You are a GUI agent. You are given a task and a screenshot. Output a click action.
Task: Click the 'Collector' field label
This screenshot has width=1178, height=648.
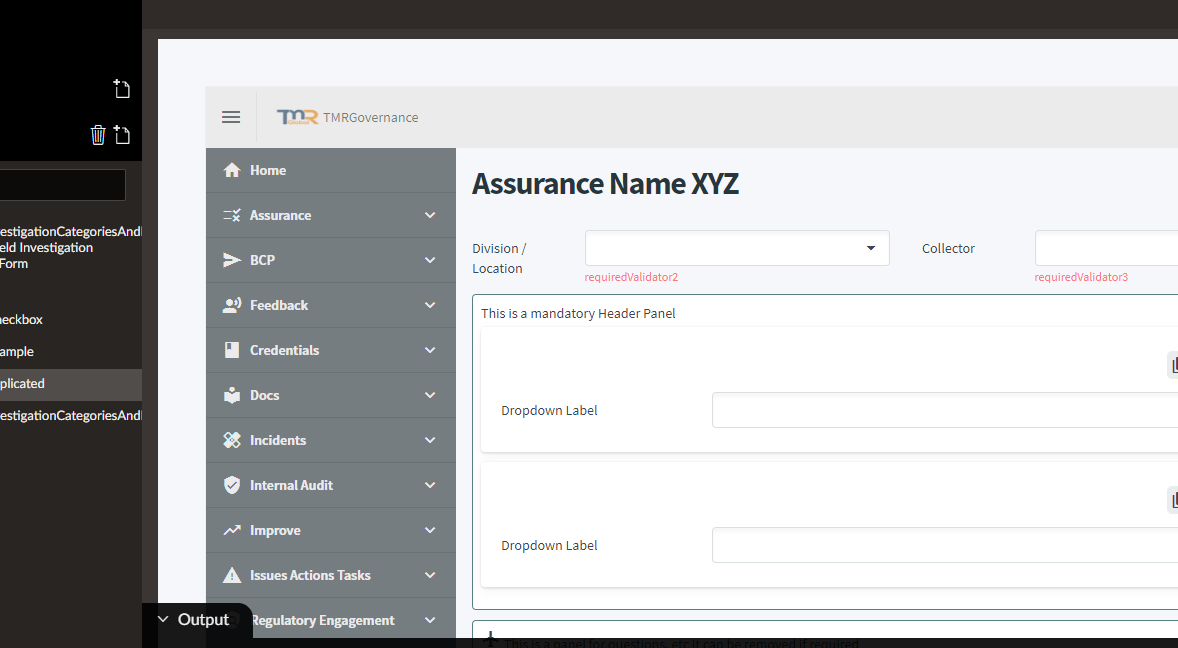click(948, 249)
